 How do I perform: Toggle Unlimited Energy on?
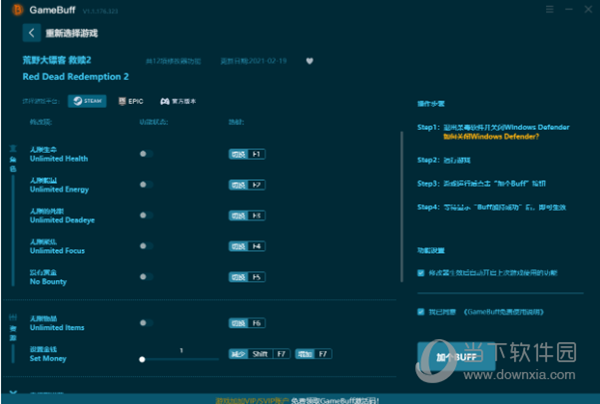click(x=146, y=184)
